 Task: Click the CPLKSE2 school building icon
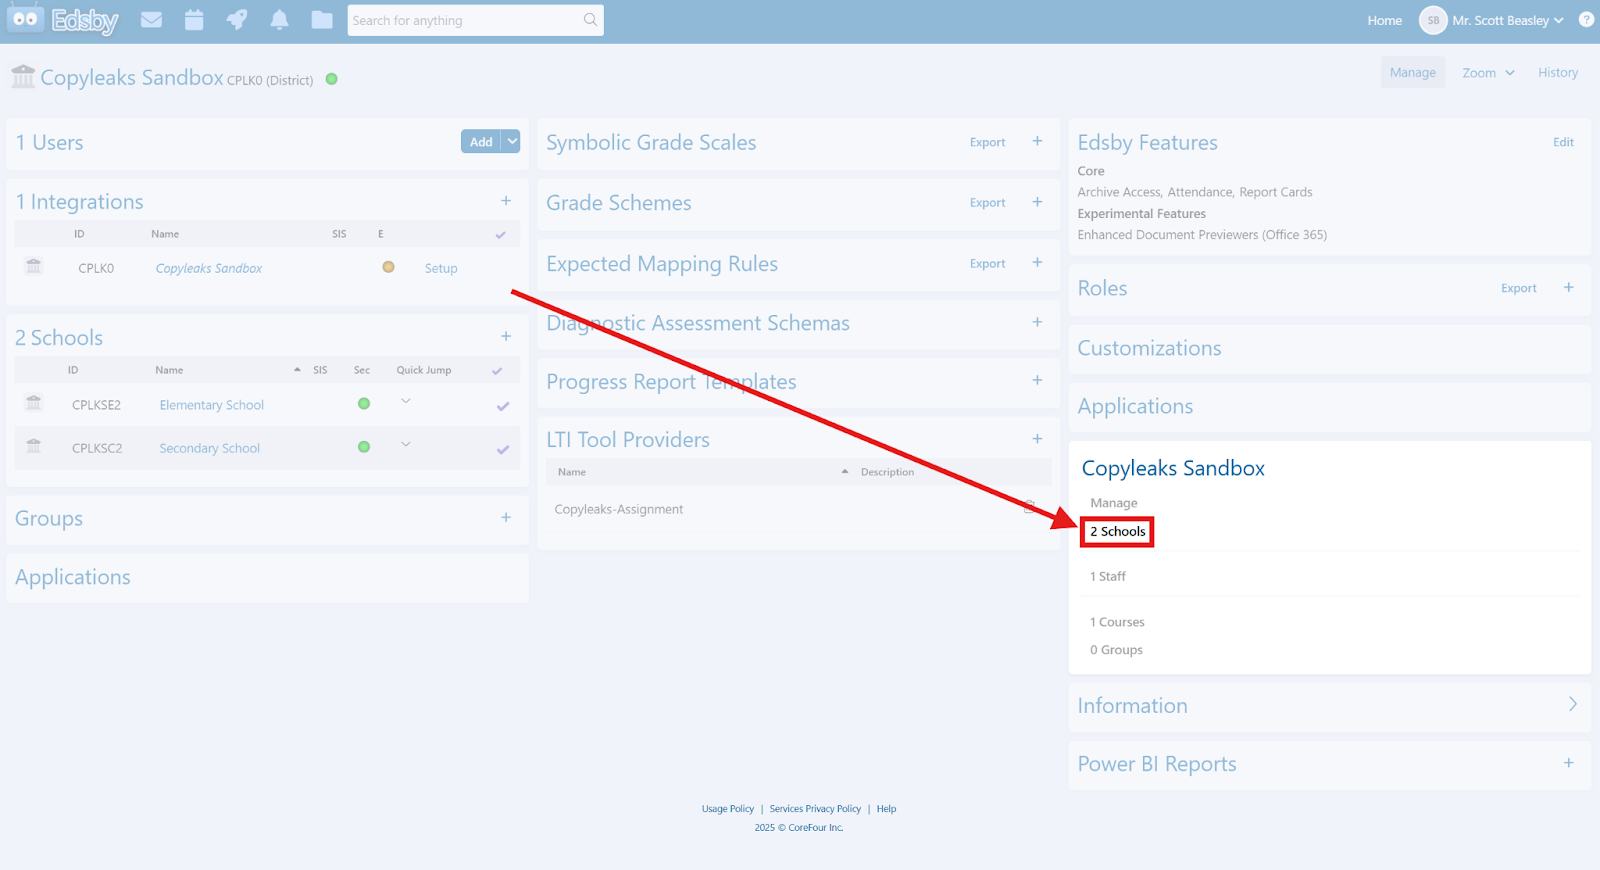34,402
